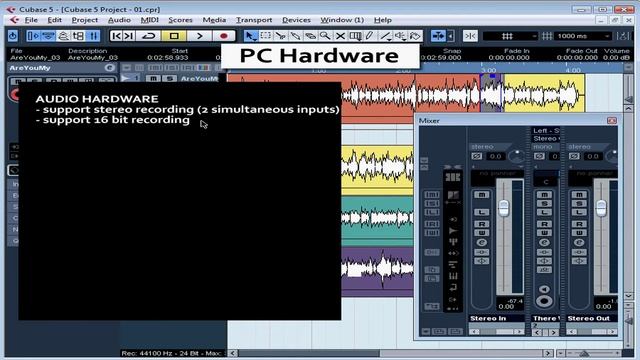
Task: Select the Play speaker tool
Action: tap(400, 36)
